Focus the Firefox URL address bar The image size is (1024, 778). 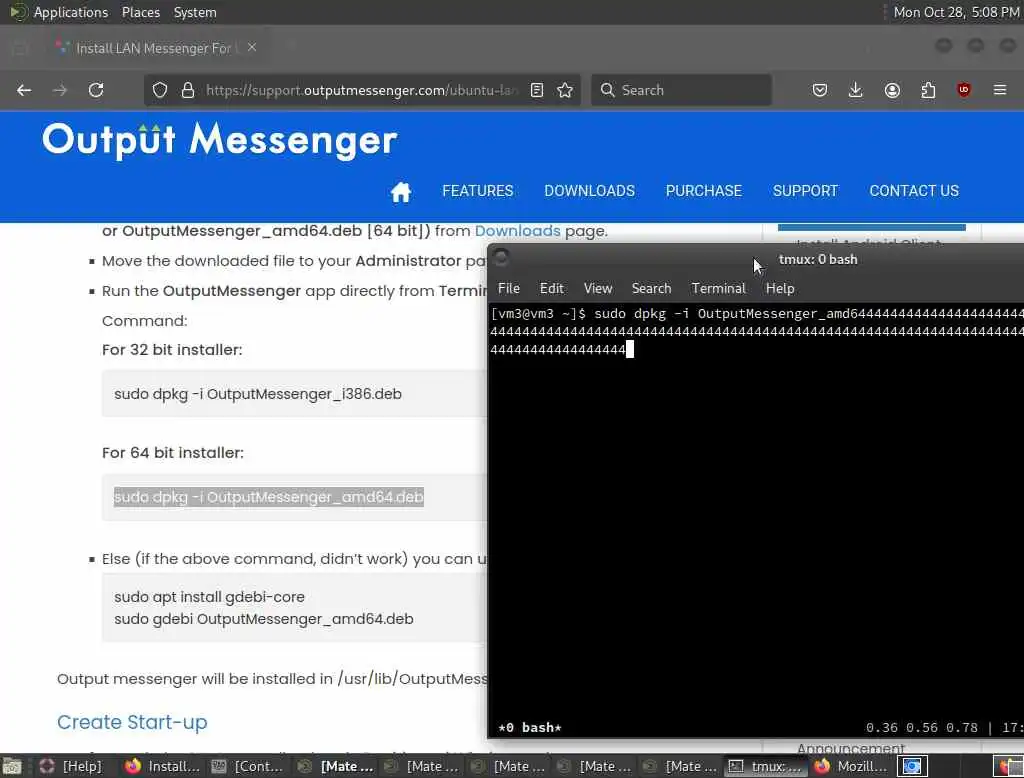360,90
